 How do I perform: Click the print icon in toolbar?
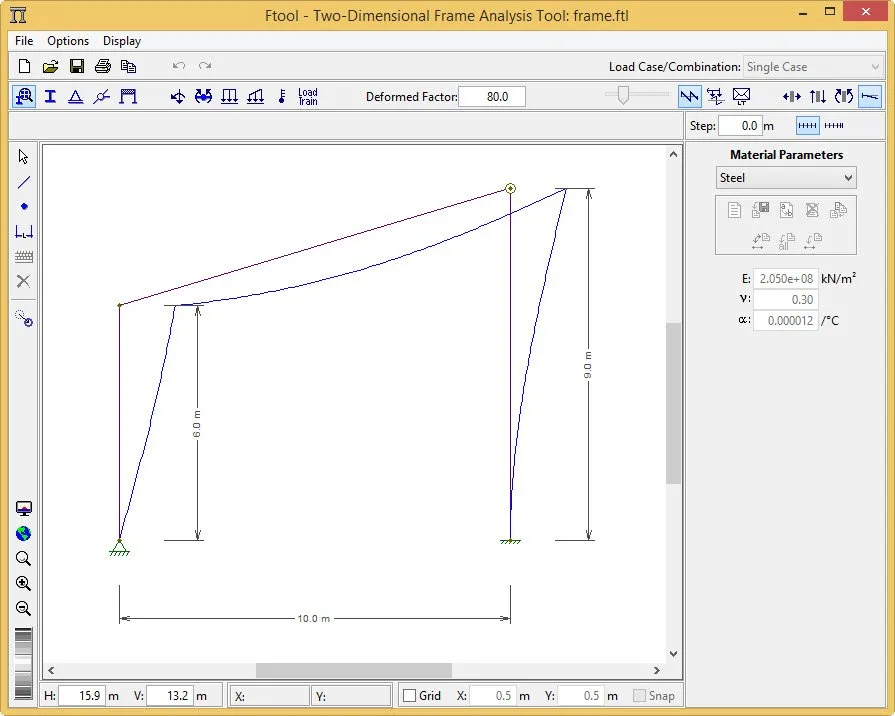point(103,66)
